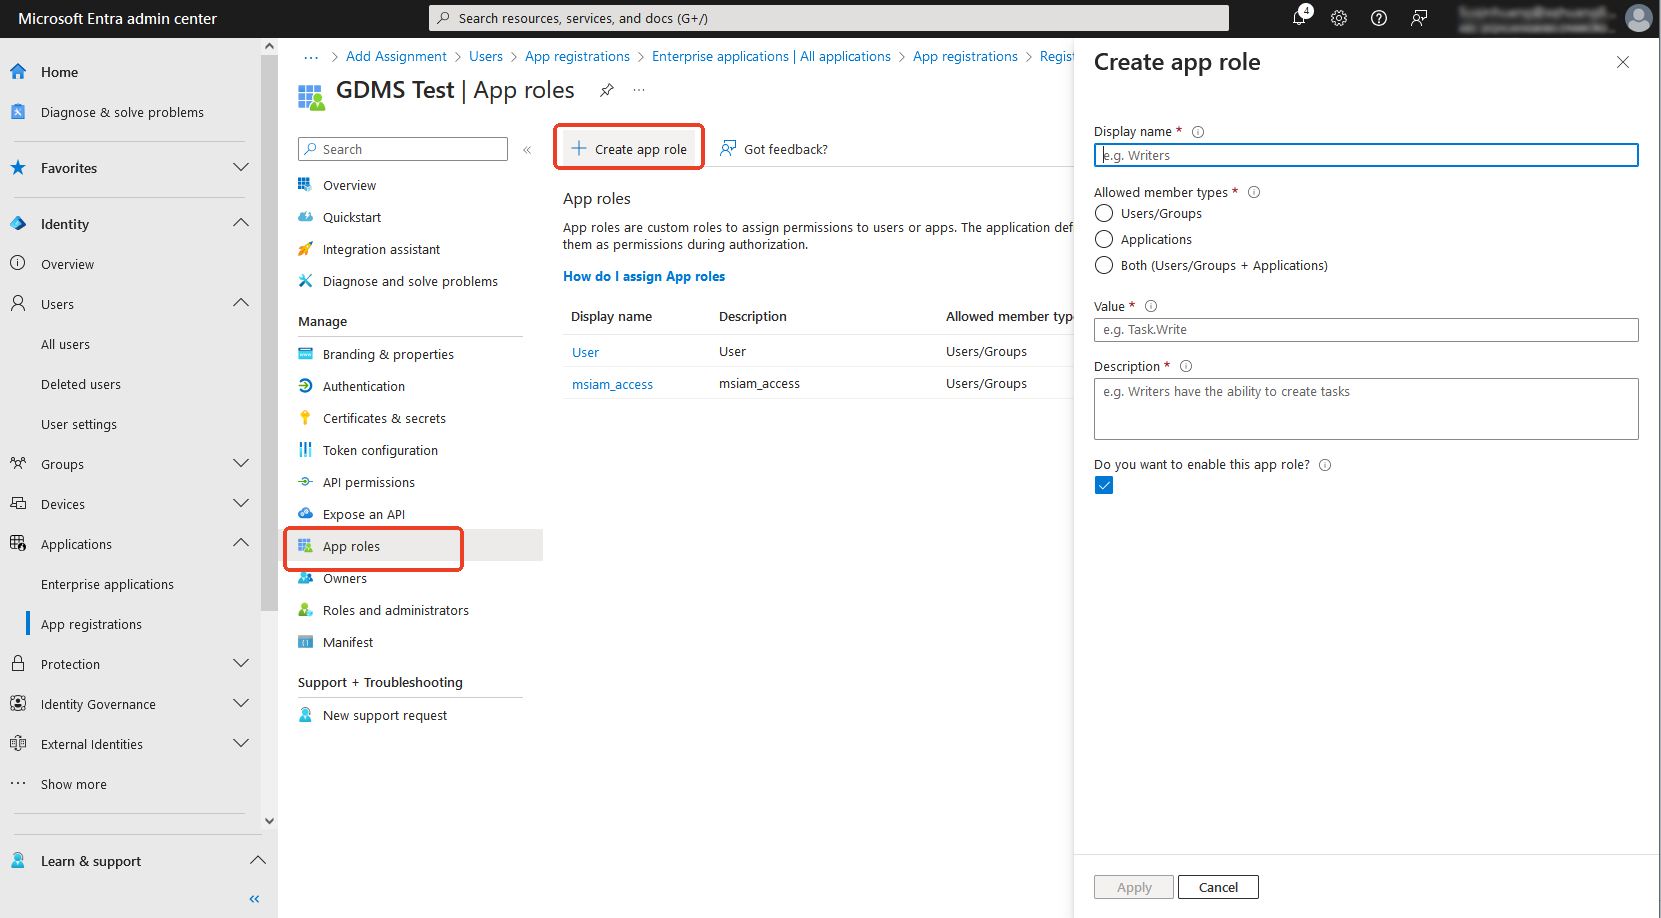The height and width of the screenshot is (918, 1661).
Task: Click the Description text area
Action: tap(1366, 409)
